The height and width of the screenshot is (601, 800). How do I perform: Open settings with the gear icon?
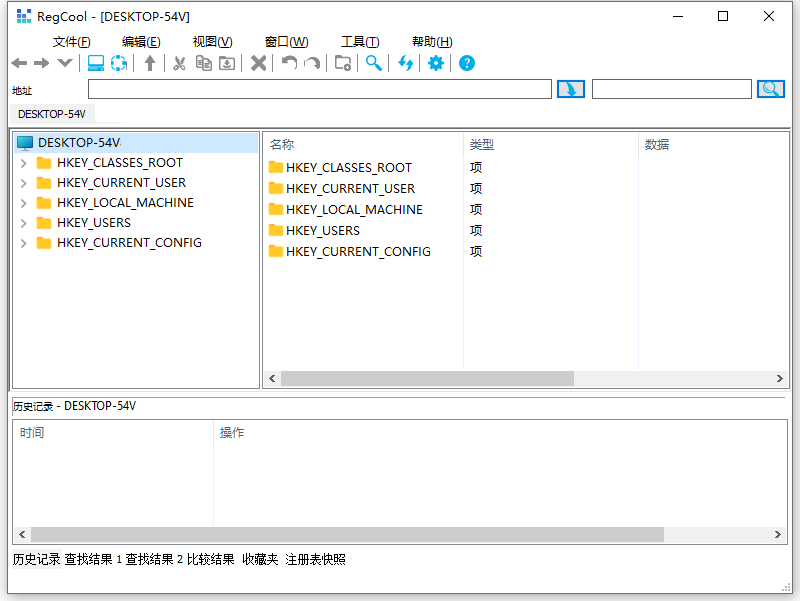(x=435, y=63)
